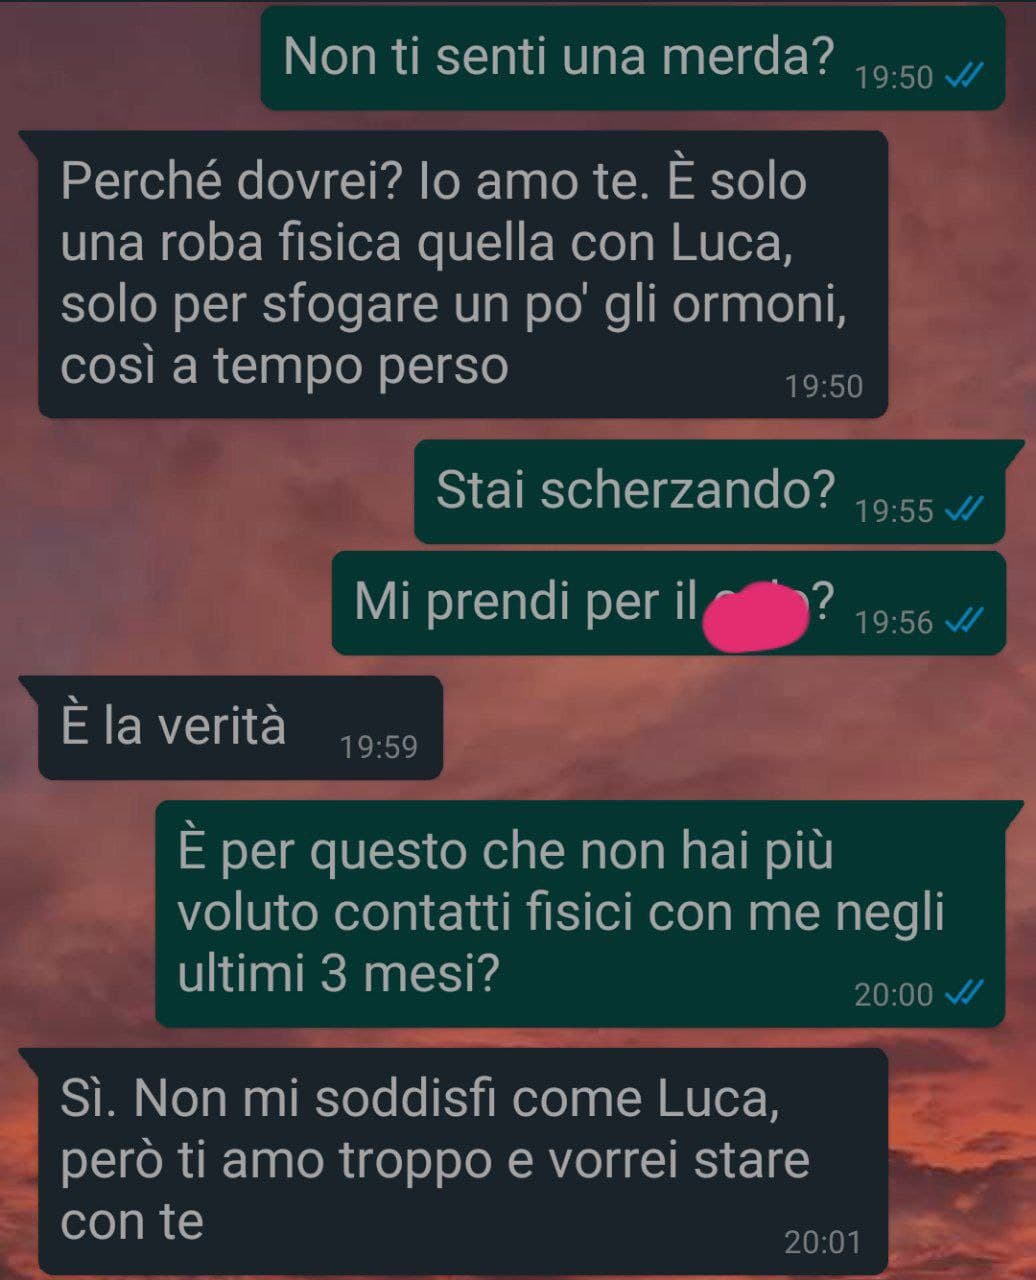The height and width of the screenshot is (1280, 1036).
Task: Select the 'Non ti senti una merda?' message
Action: pyautogui.click(x=632, y=57)
